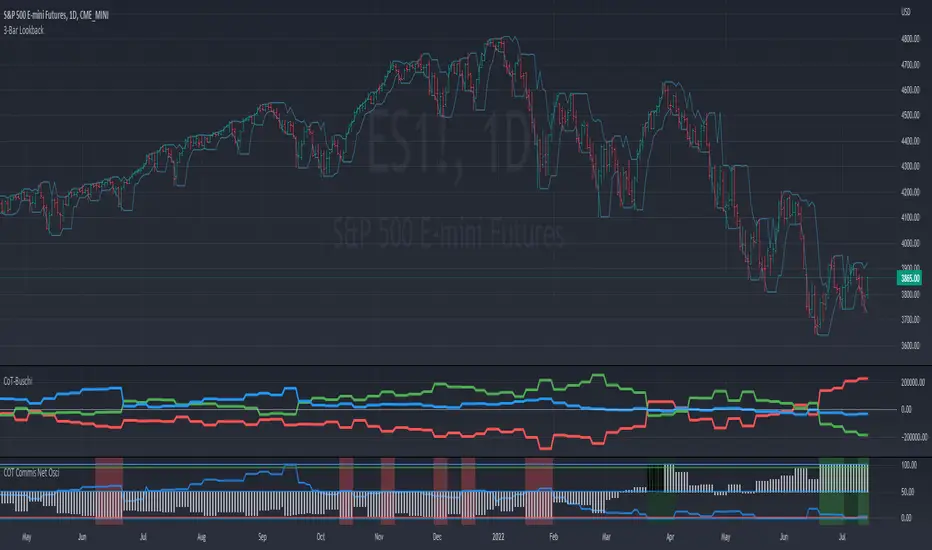Click the ES1!, 1D chart watermark

coord(449,141)
